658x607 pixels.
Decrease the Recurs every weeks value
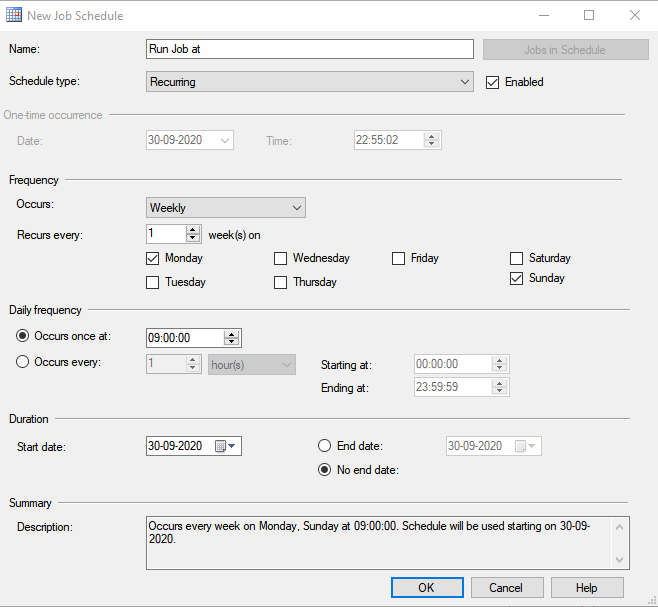click(193, 238)
